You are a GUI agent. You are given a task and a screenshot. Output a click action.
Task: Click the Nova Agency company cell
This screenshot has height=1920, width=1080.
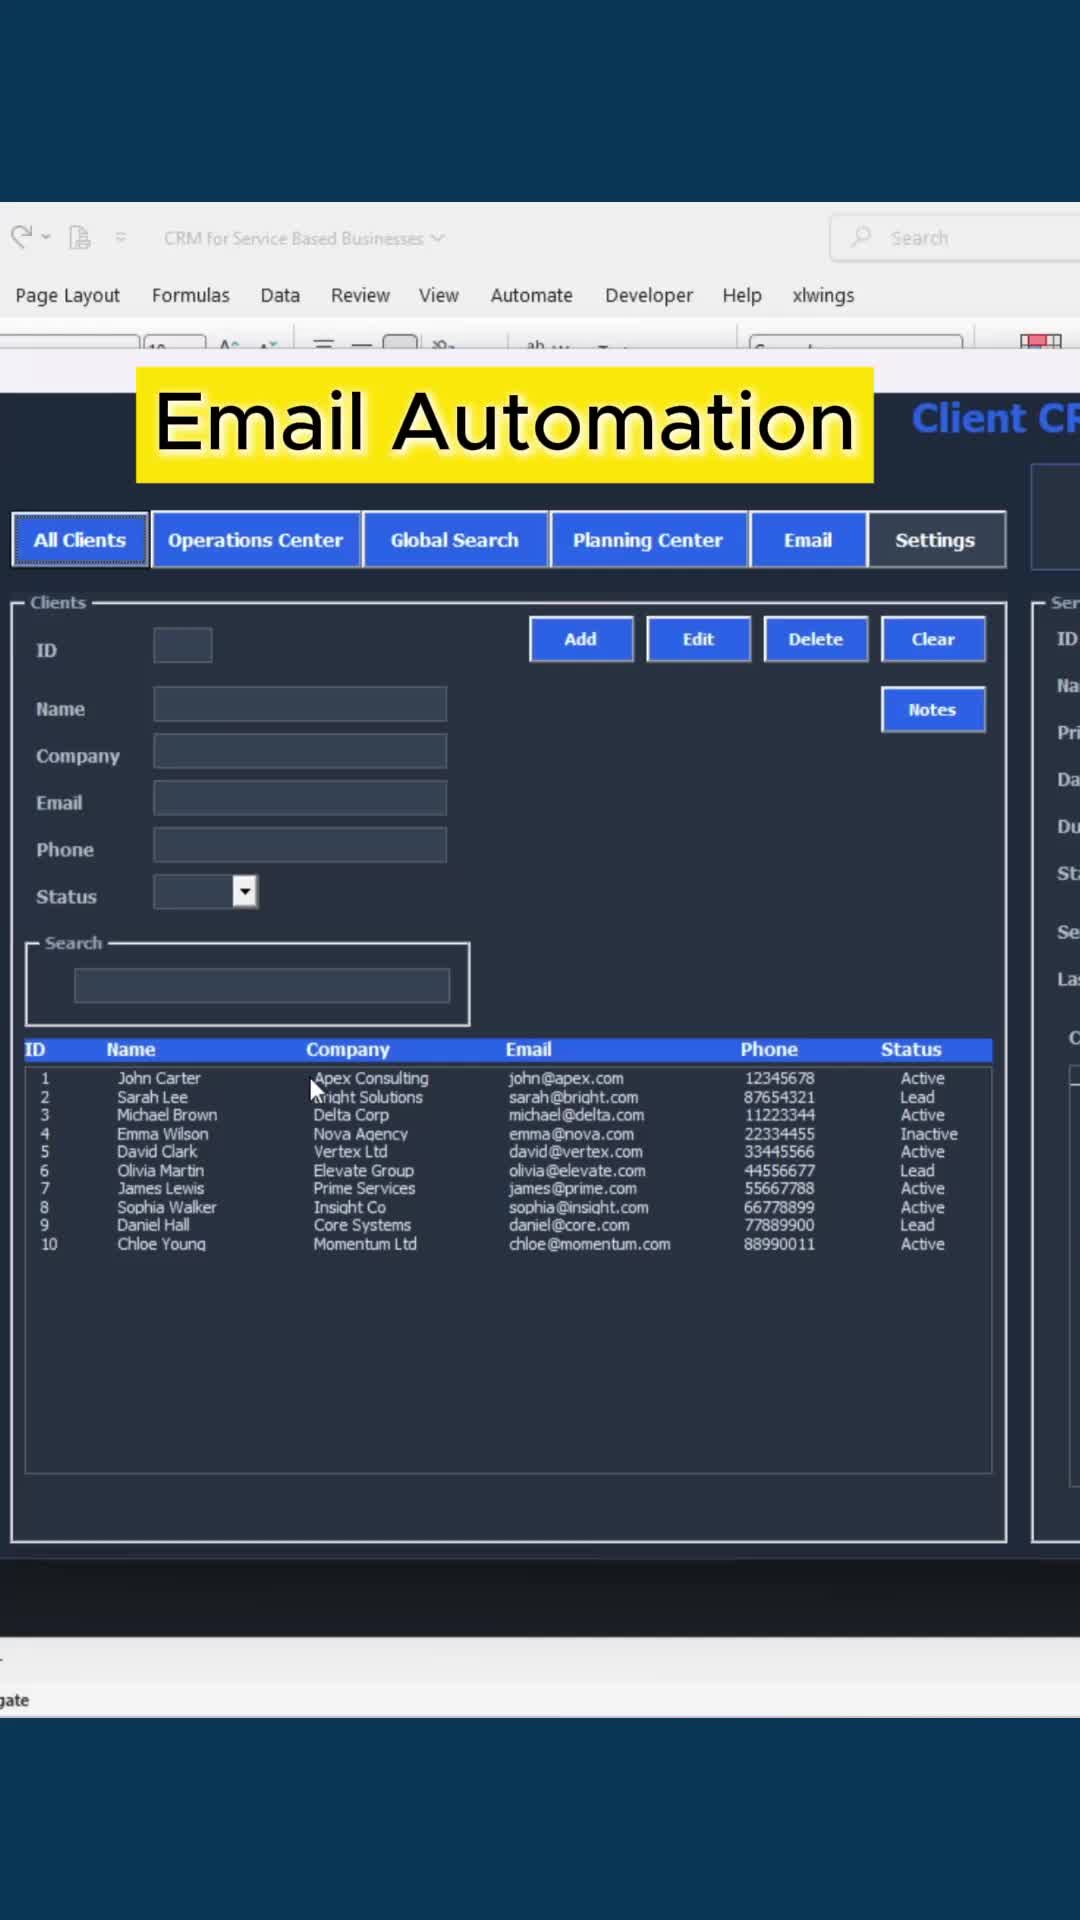(360, 1134)
